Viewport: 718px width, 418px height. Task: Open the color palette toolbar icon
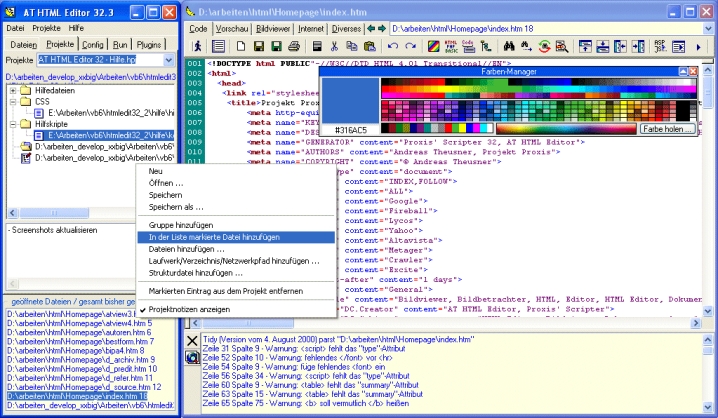click(433, 47)
